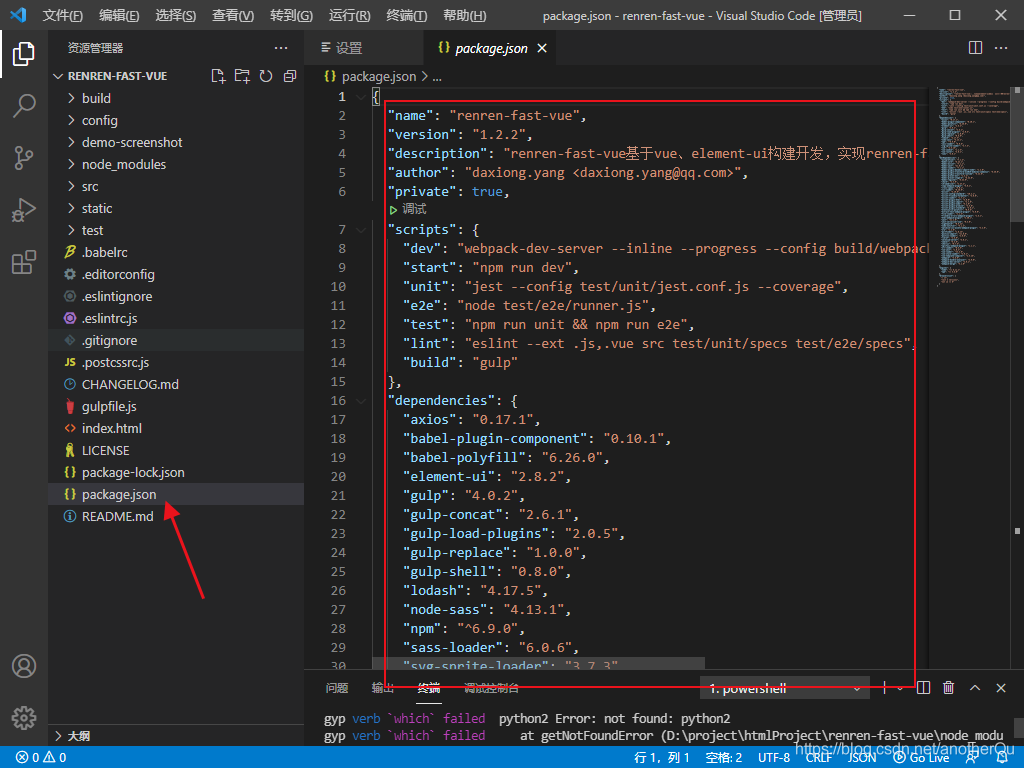Switch to the 输出 panel tab
Screen dimensions: 1024x768
(383, 688)
